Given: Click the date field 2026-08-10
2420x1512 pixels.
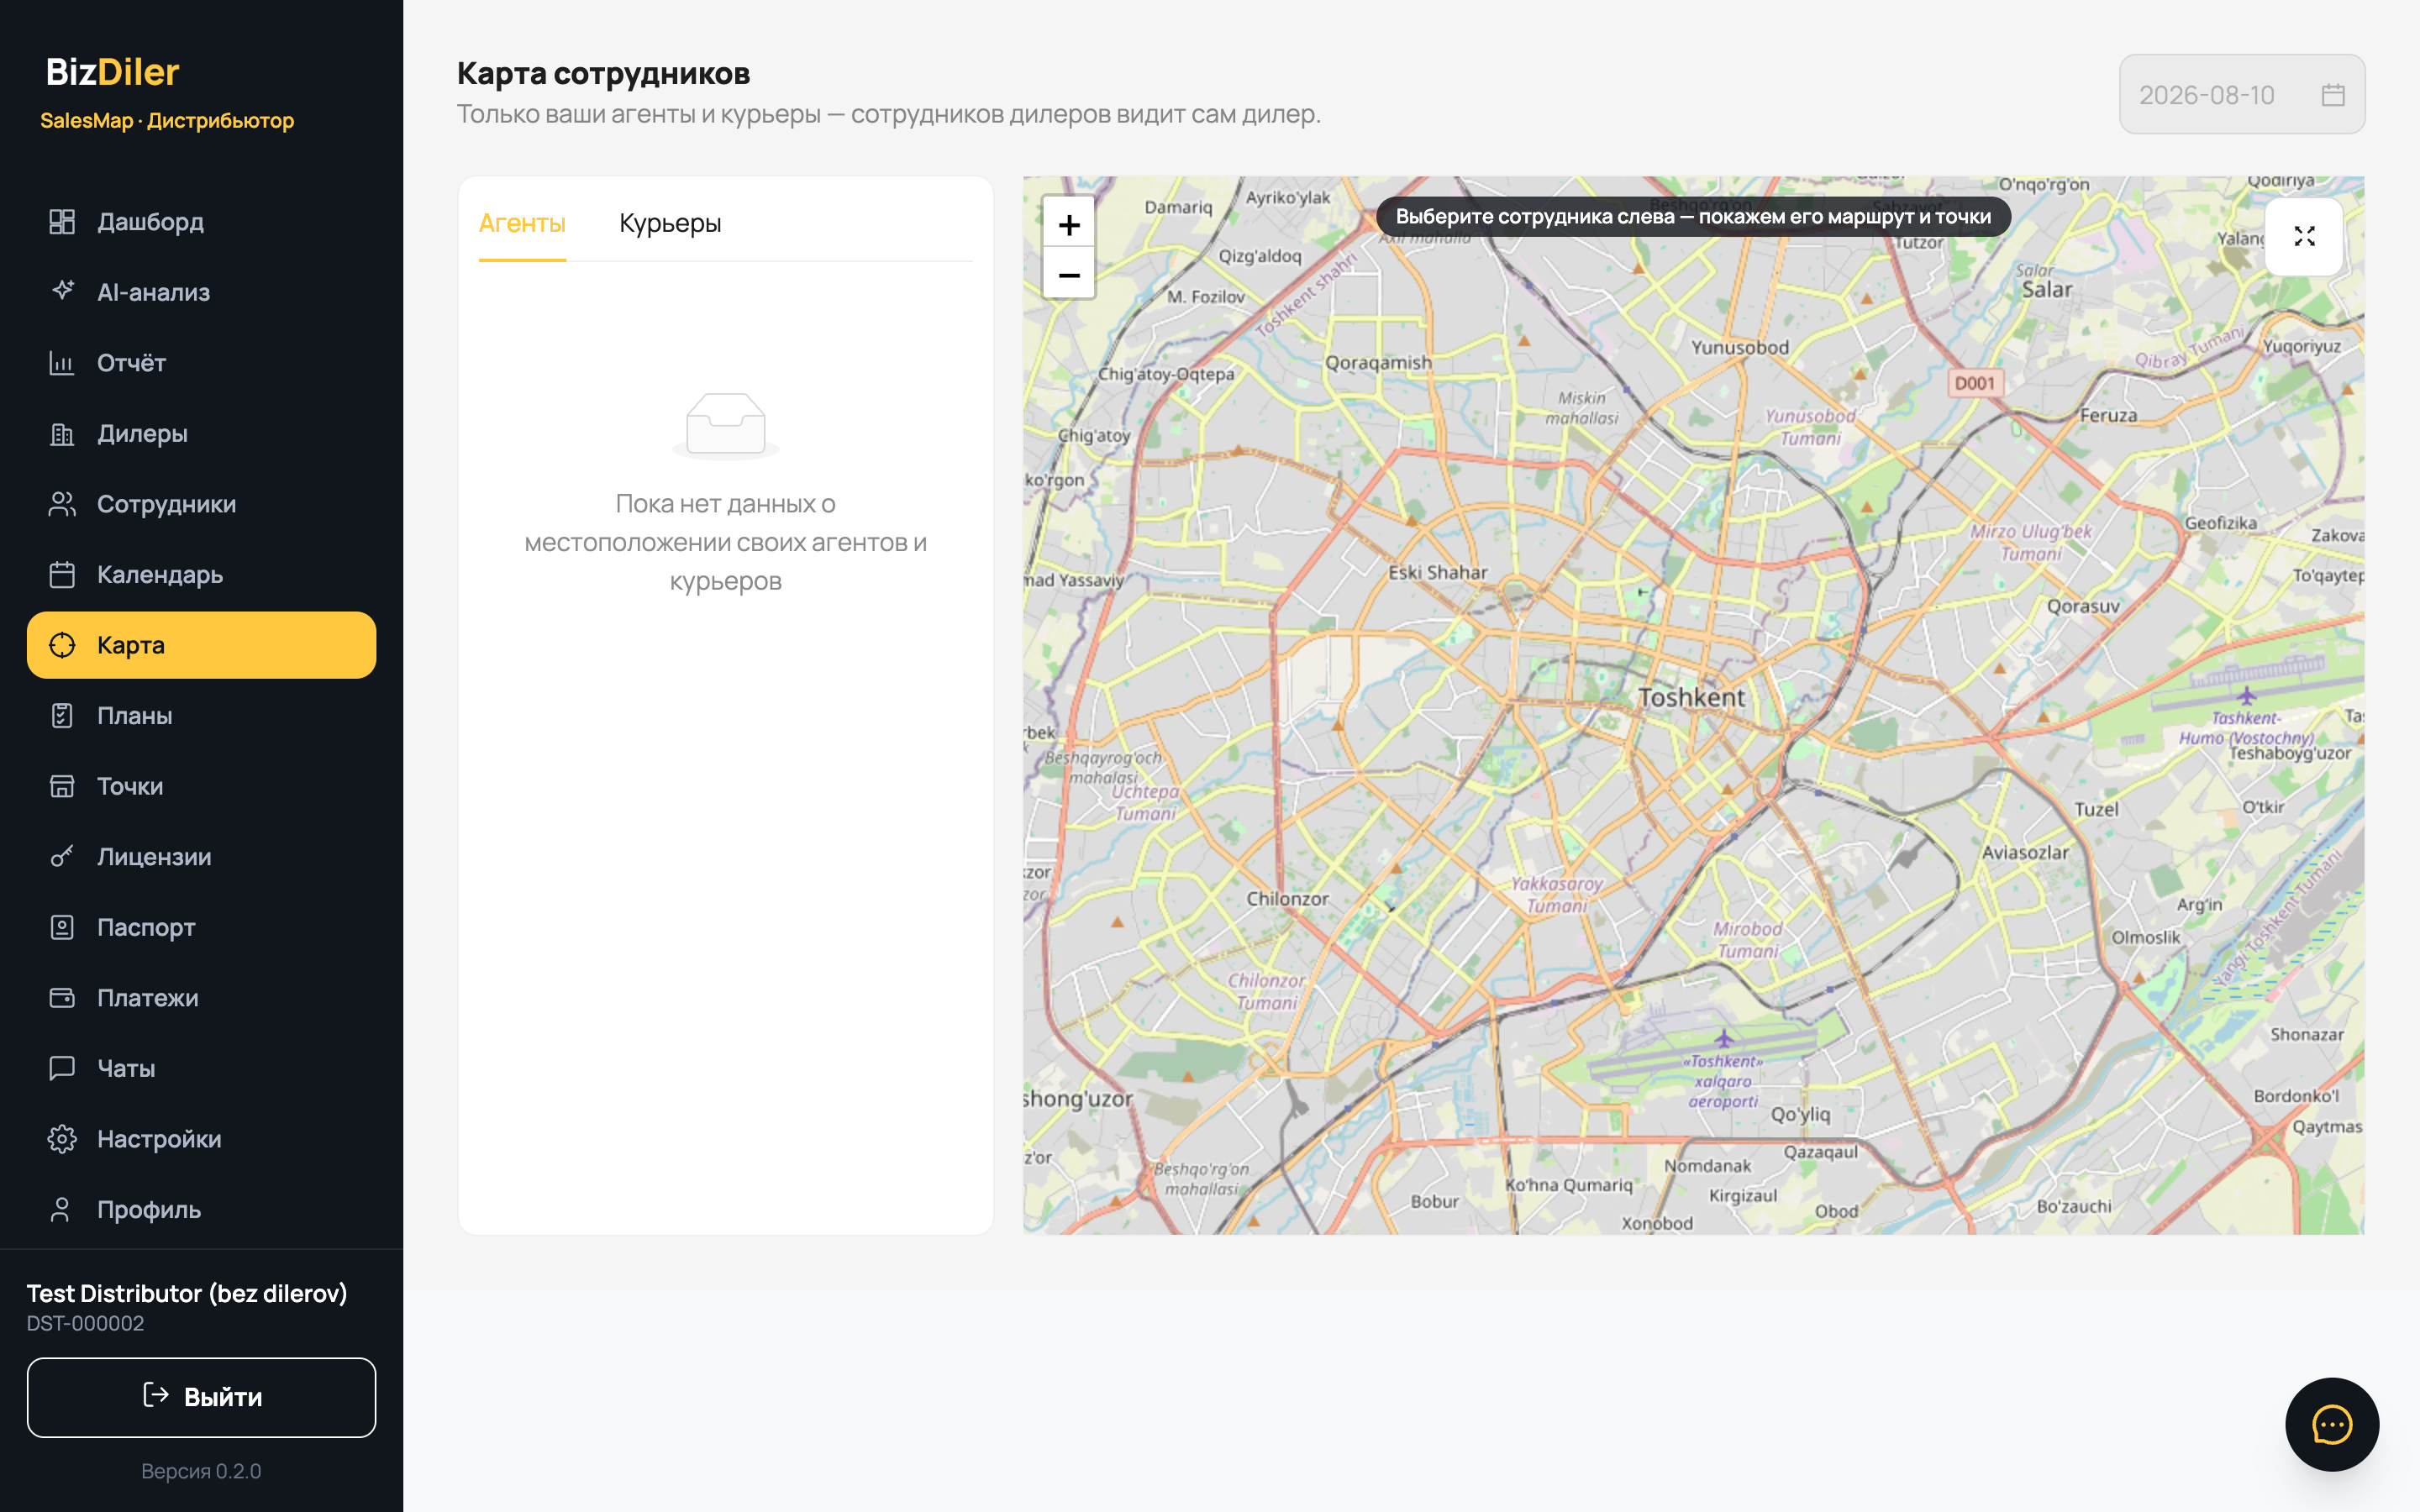Looking at the screenshot, I should [x=2242, y=94].
